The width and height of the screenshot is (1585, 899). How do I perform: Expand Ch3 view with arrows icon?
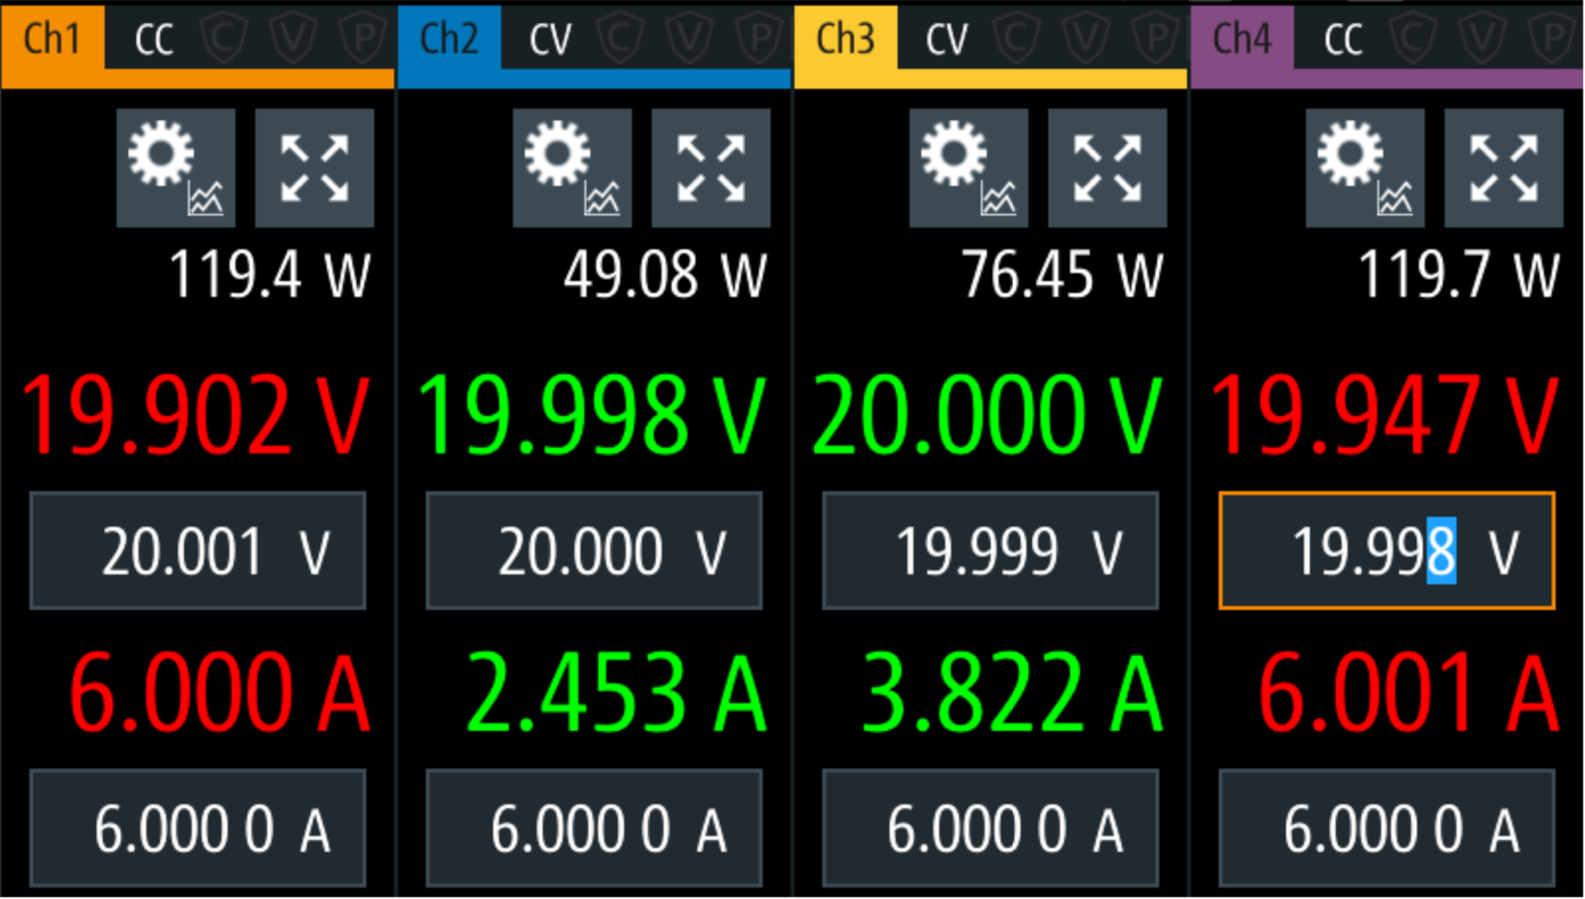pyautogui.click(x=1107, y=168)
